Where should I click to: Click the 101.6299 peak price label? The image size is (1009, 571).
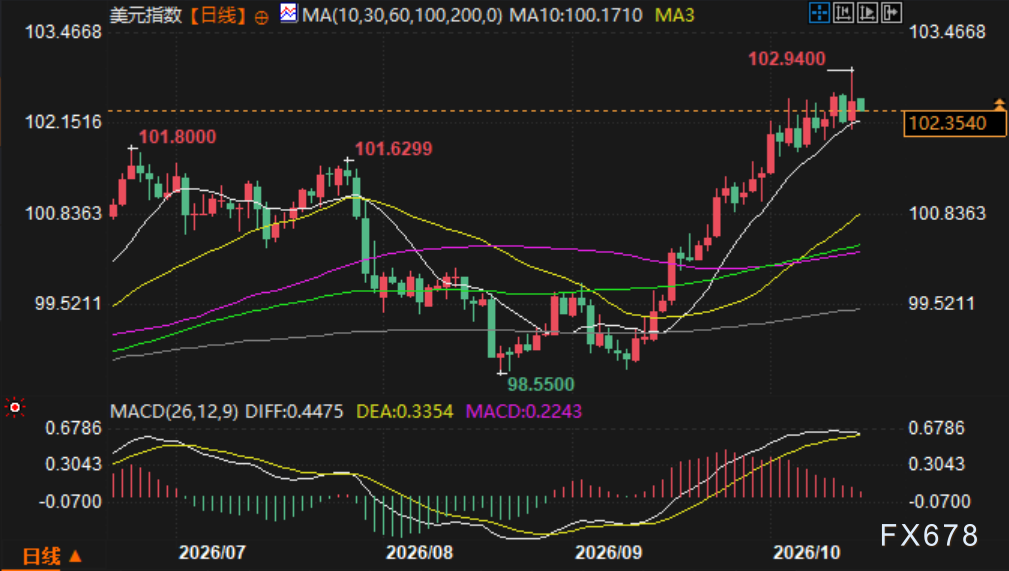(394, 149)
